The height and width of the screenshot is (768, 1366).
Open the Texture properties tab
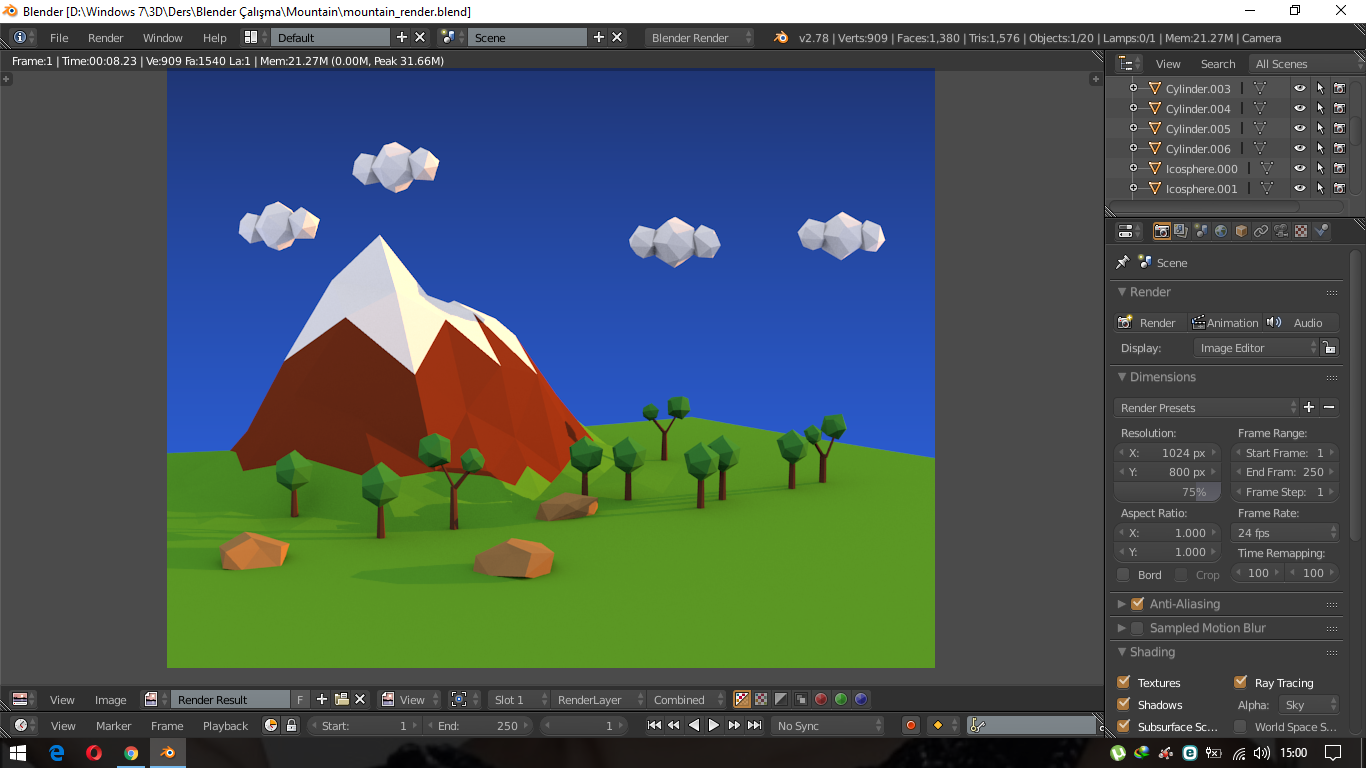coord(1300,231)
